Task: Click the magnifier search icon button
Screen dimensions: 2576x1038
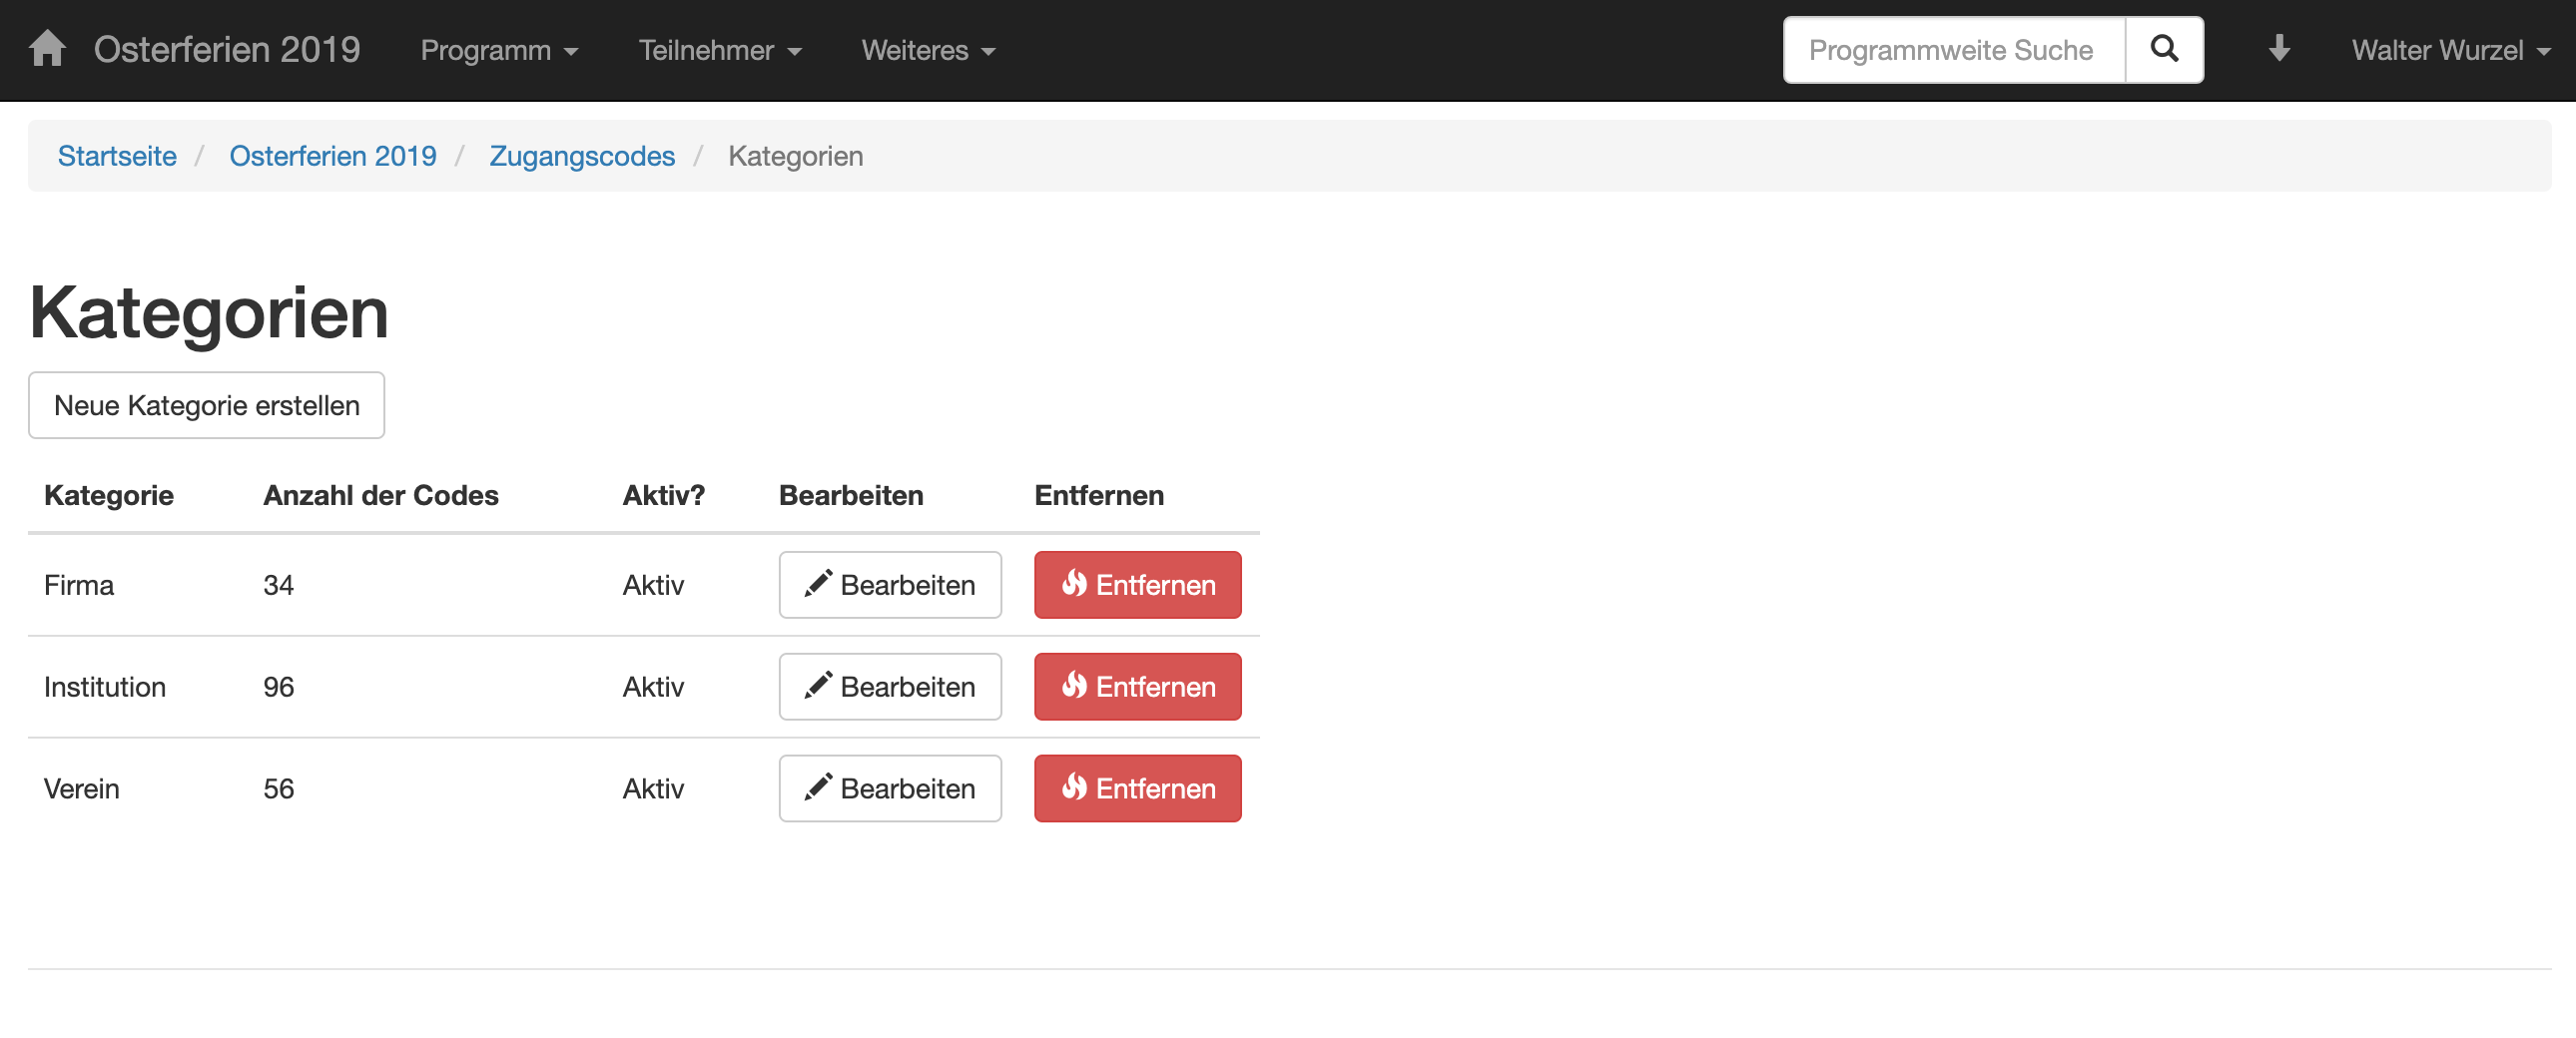Action: click(x=2163, y=49)
